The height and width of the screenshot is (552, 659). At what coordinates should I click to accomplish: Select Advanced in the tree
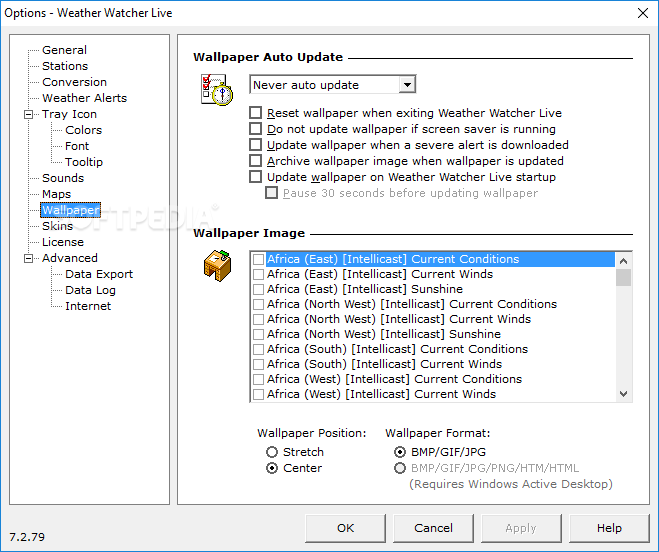70,258
